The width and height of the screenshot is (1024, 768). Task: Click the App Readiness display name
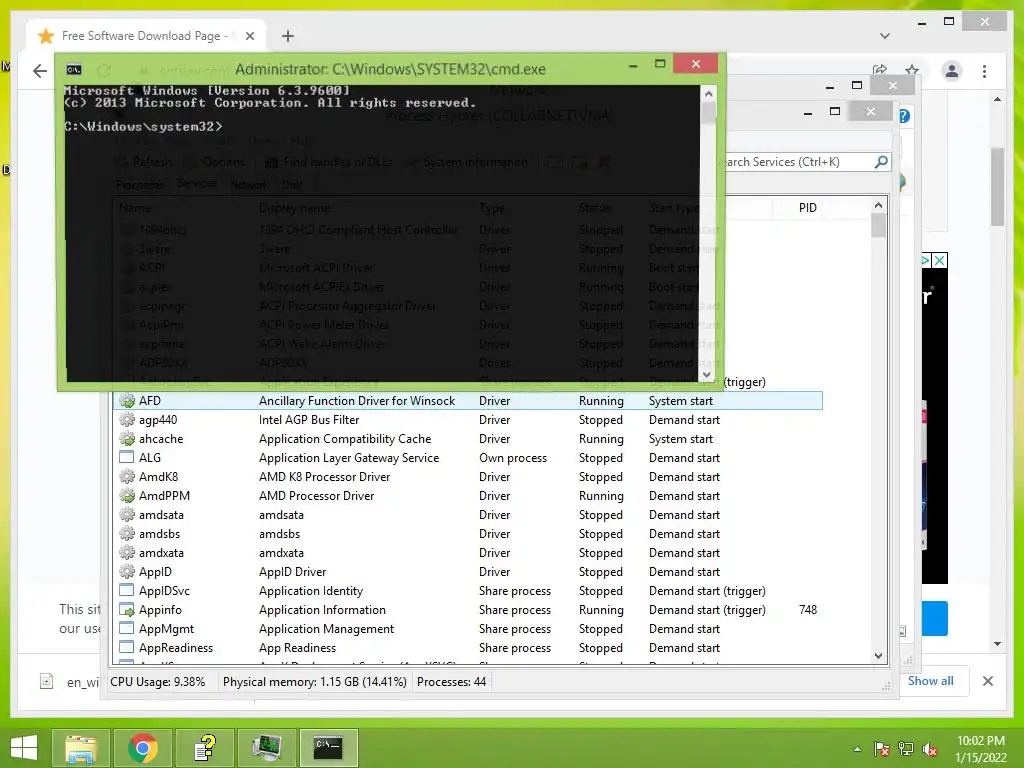[297, 648]
